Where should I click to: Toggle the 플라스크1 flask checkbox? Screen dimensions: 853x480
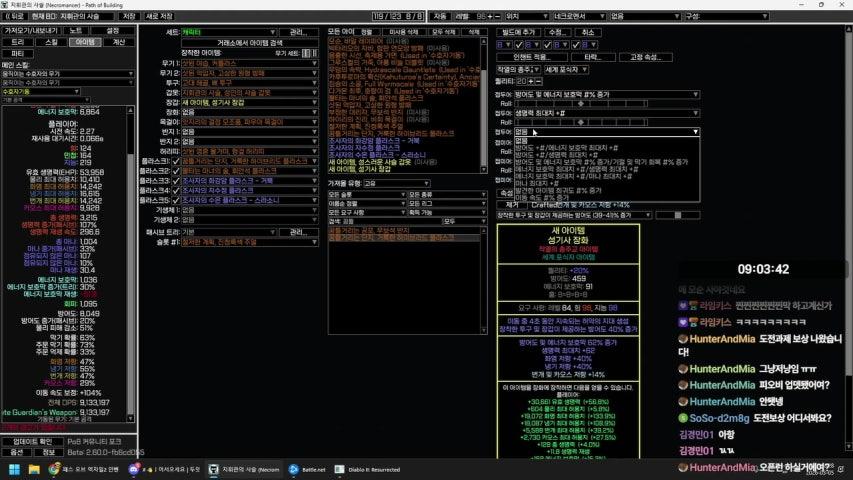[x=176, y=160]
